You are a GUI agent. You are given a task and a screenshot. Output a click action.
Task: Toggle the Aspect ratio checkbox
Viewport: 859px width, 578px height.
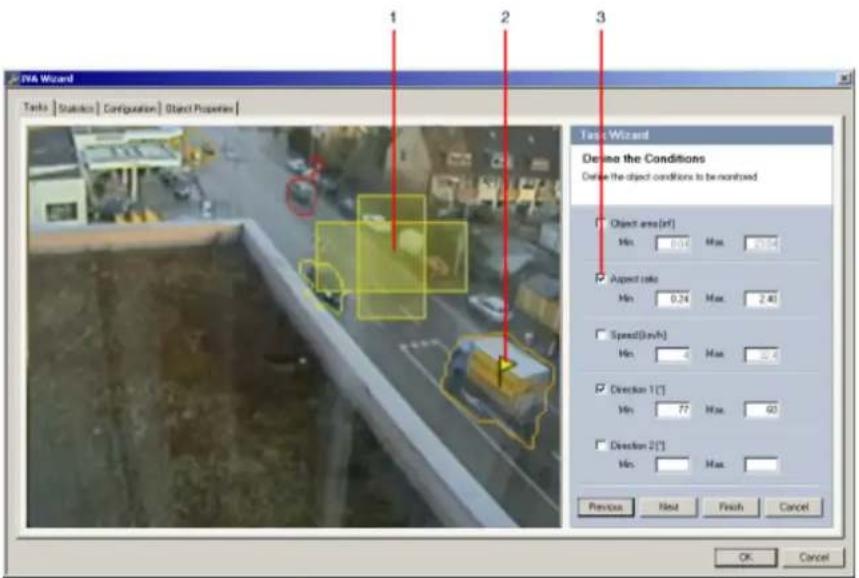(601, 278)
